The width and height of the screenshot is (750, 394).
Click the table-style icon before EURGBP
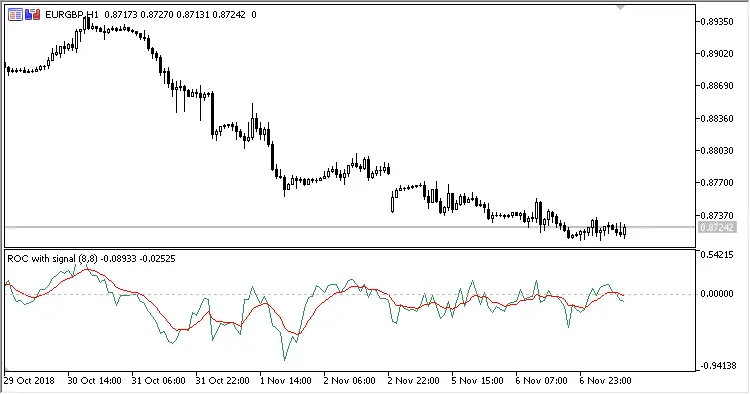(x=15, y=15)
